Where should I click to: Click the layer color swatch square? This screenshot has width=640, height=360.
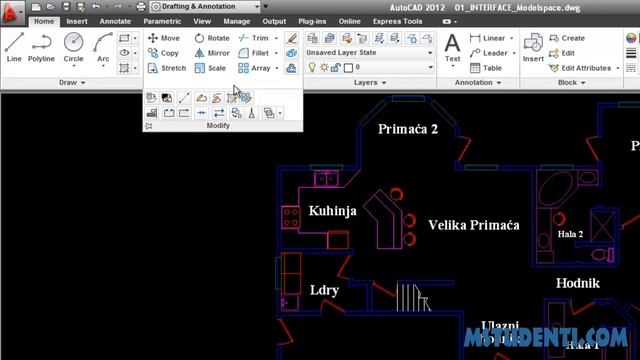348,68
